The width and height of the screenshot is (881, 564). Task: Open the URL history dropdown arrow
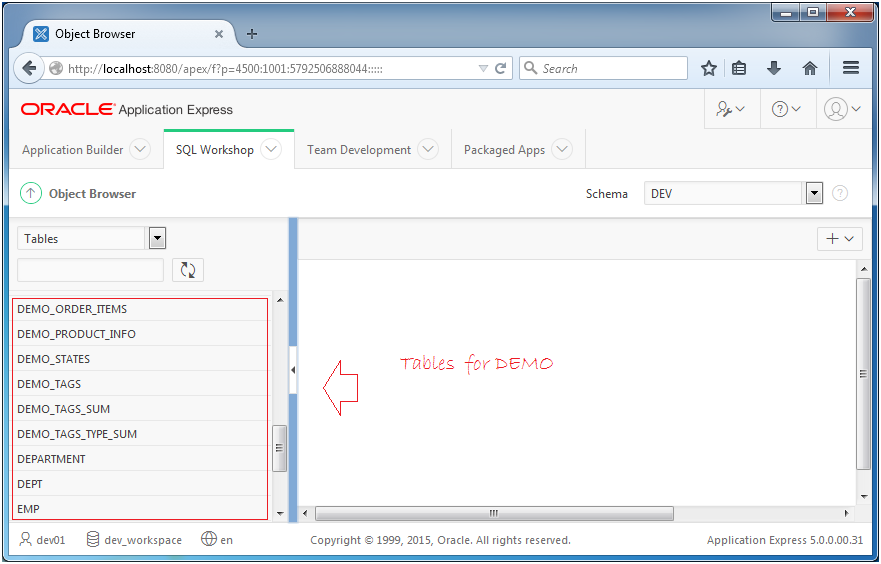click(483, 69)
